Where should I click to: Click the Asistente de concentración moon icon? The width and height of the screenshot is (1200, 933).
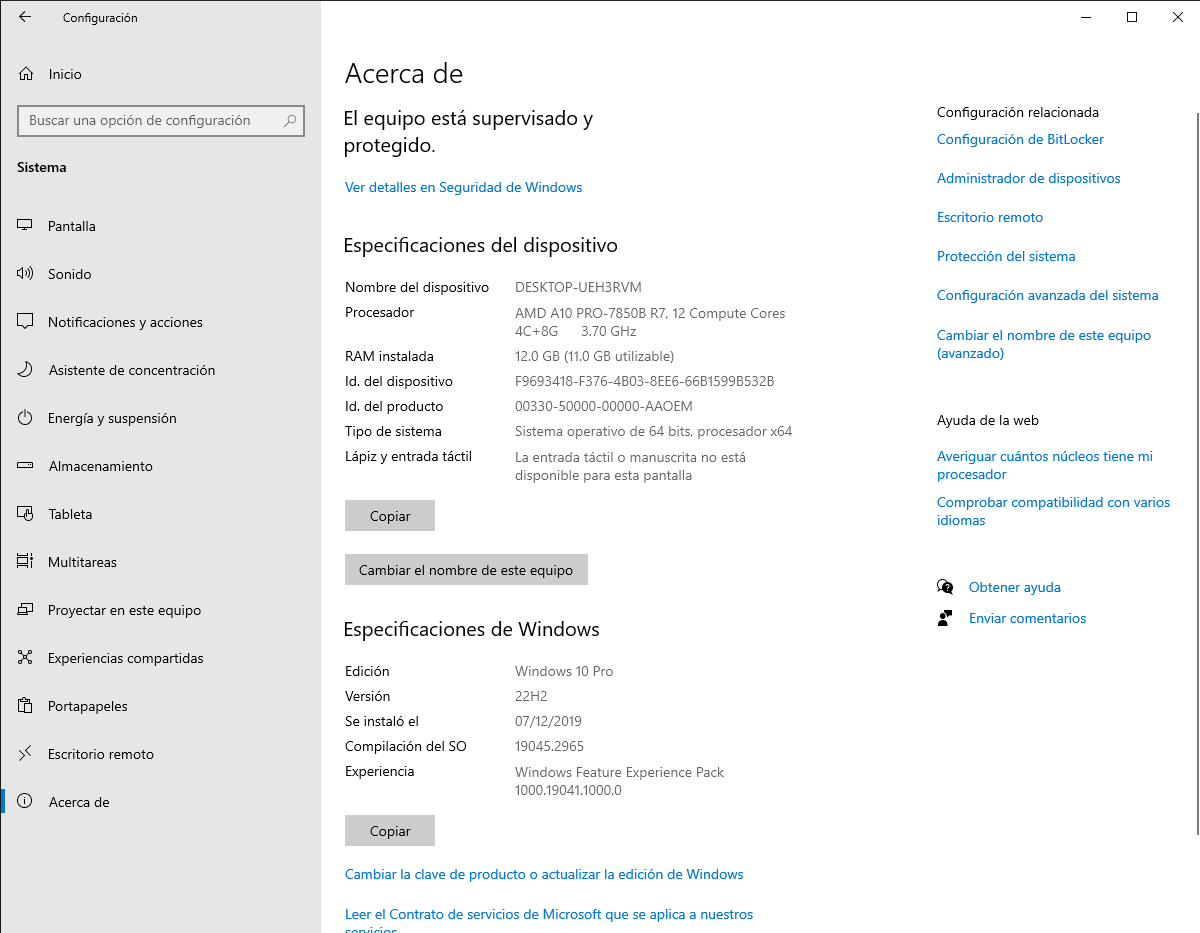(26, 370)
